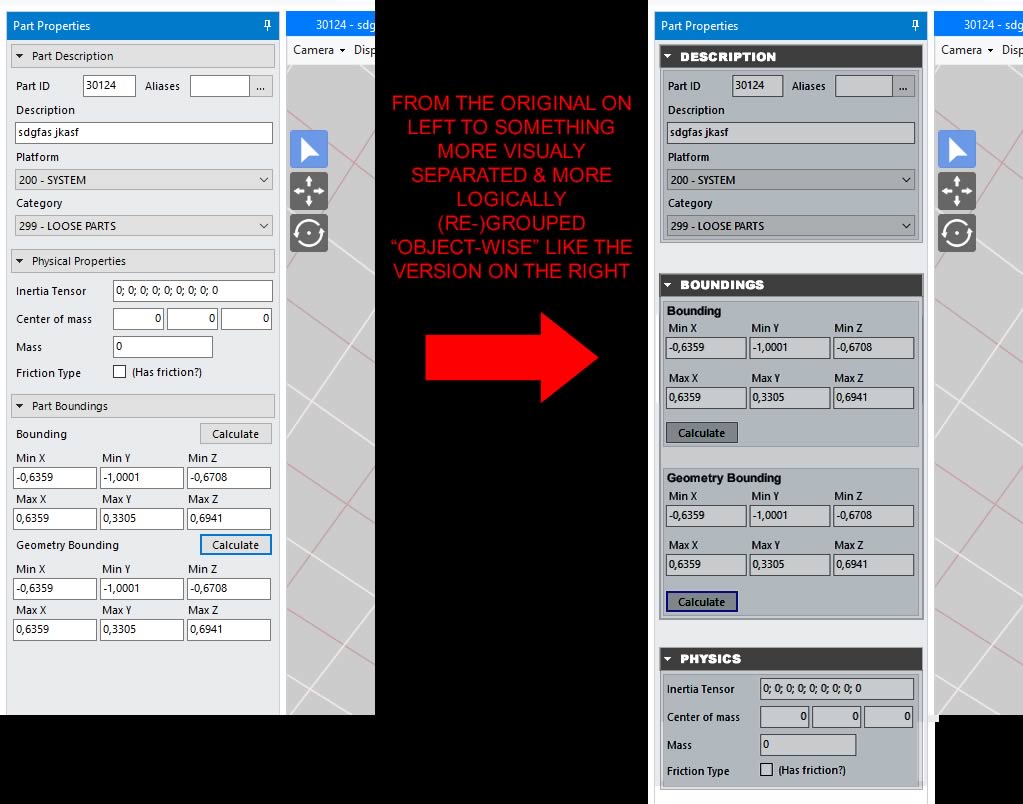This screenshot has height=804, width=1023.
Task: Click the pin icon on the left Part Properties panel
Action: (268, 25)
